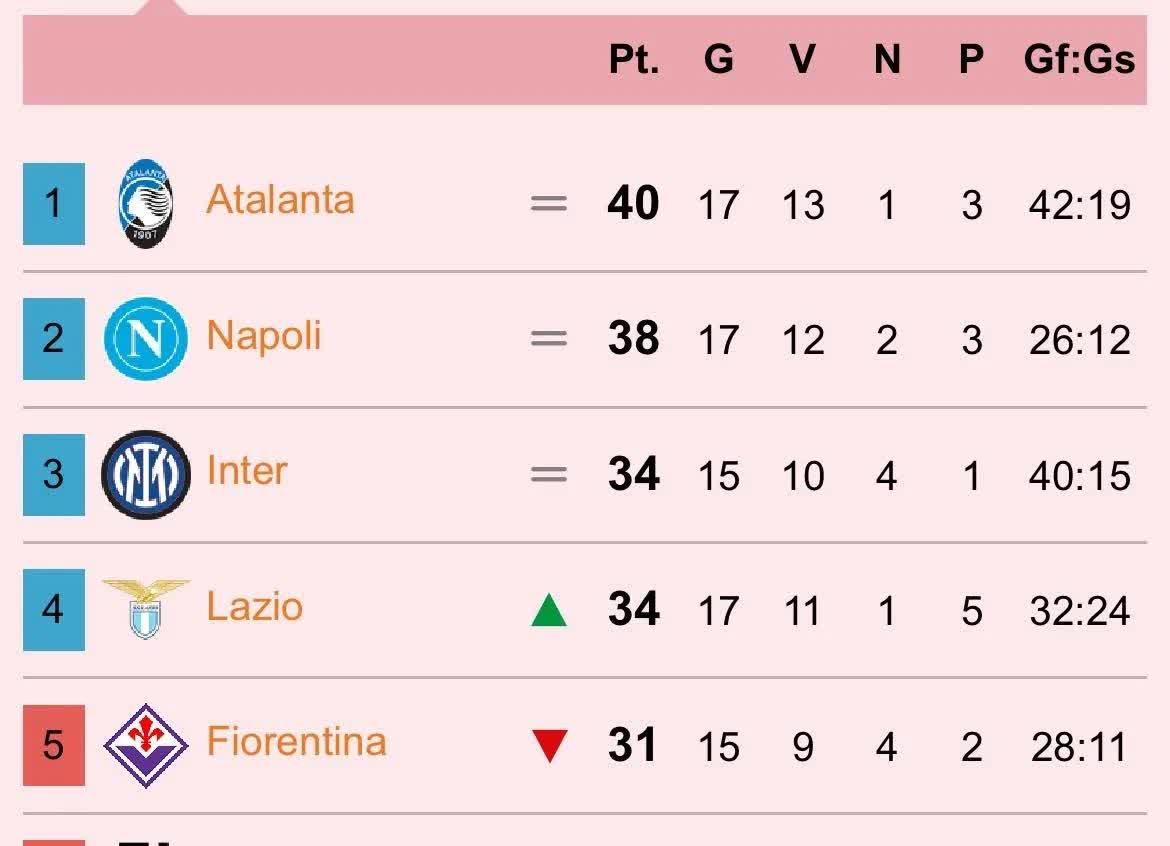Open the Atalanta team link

point(280,200)
